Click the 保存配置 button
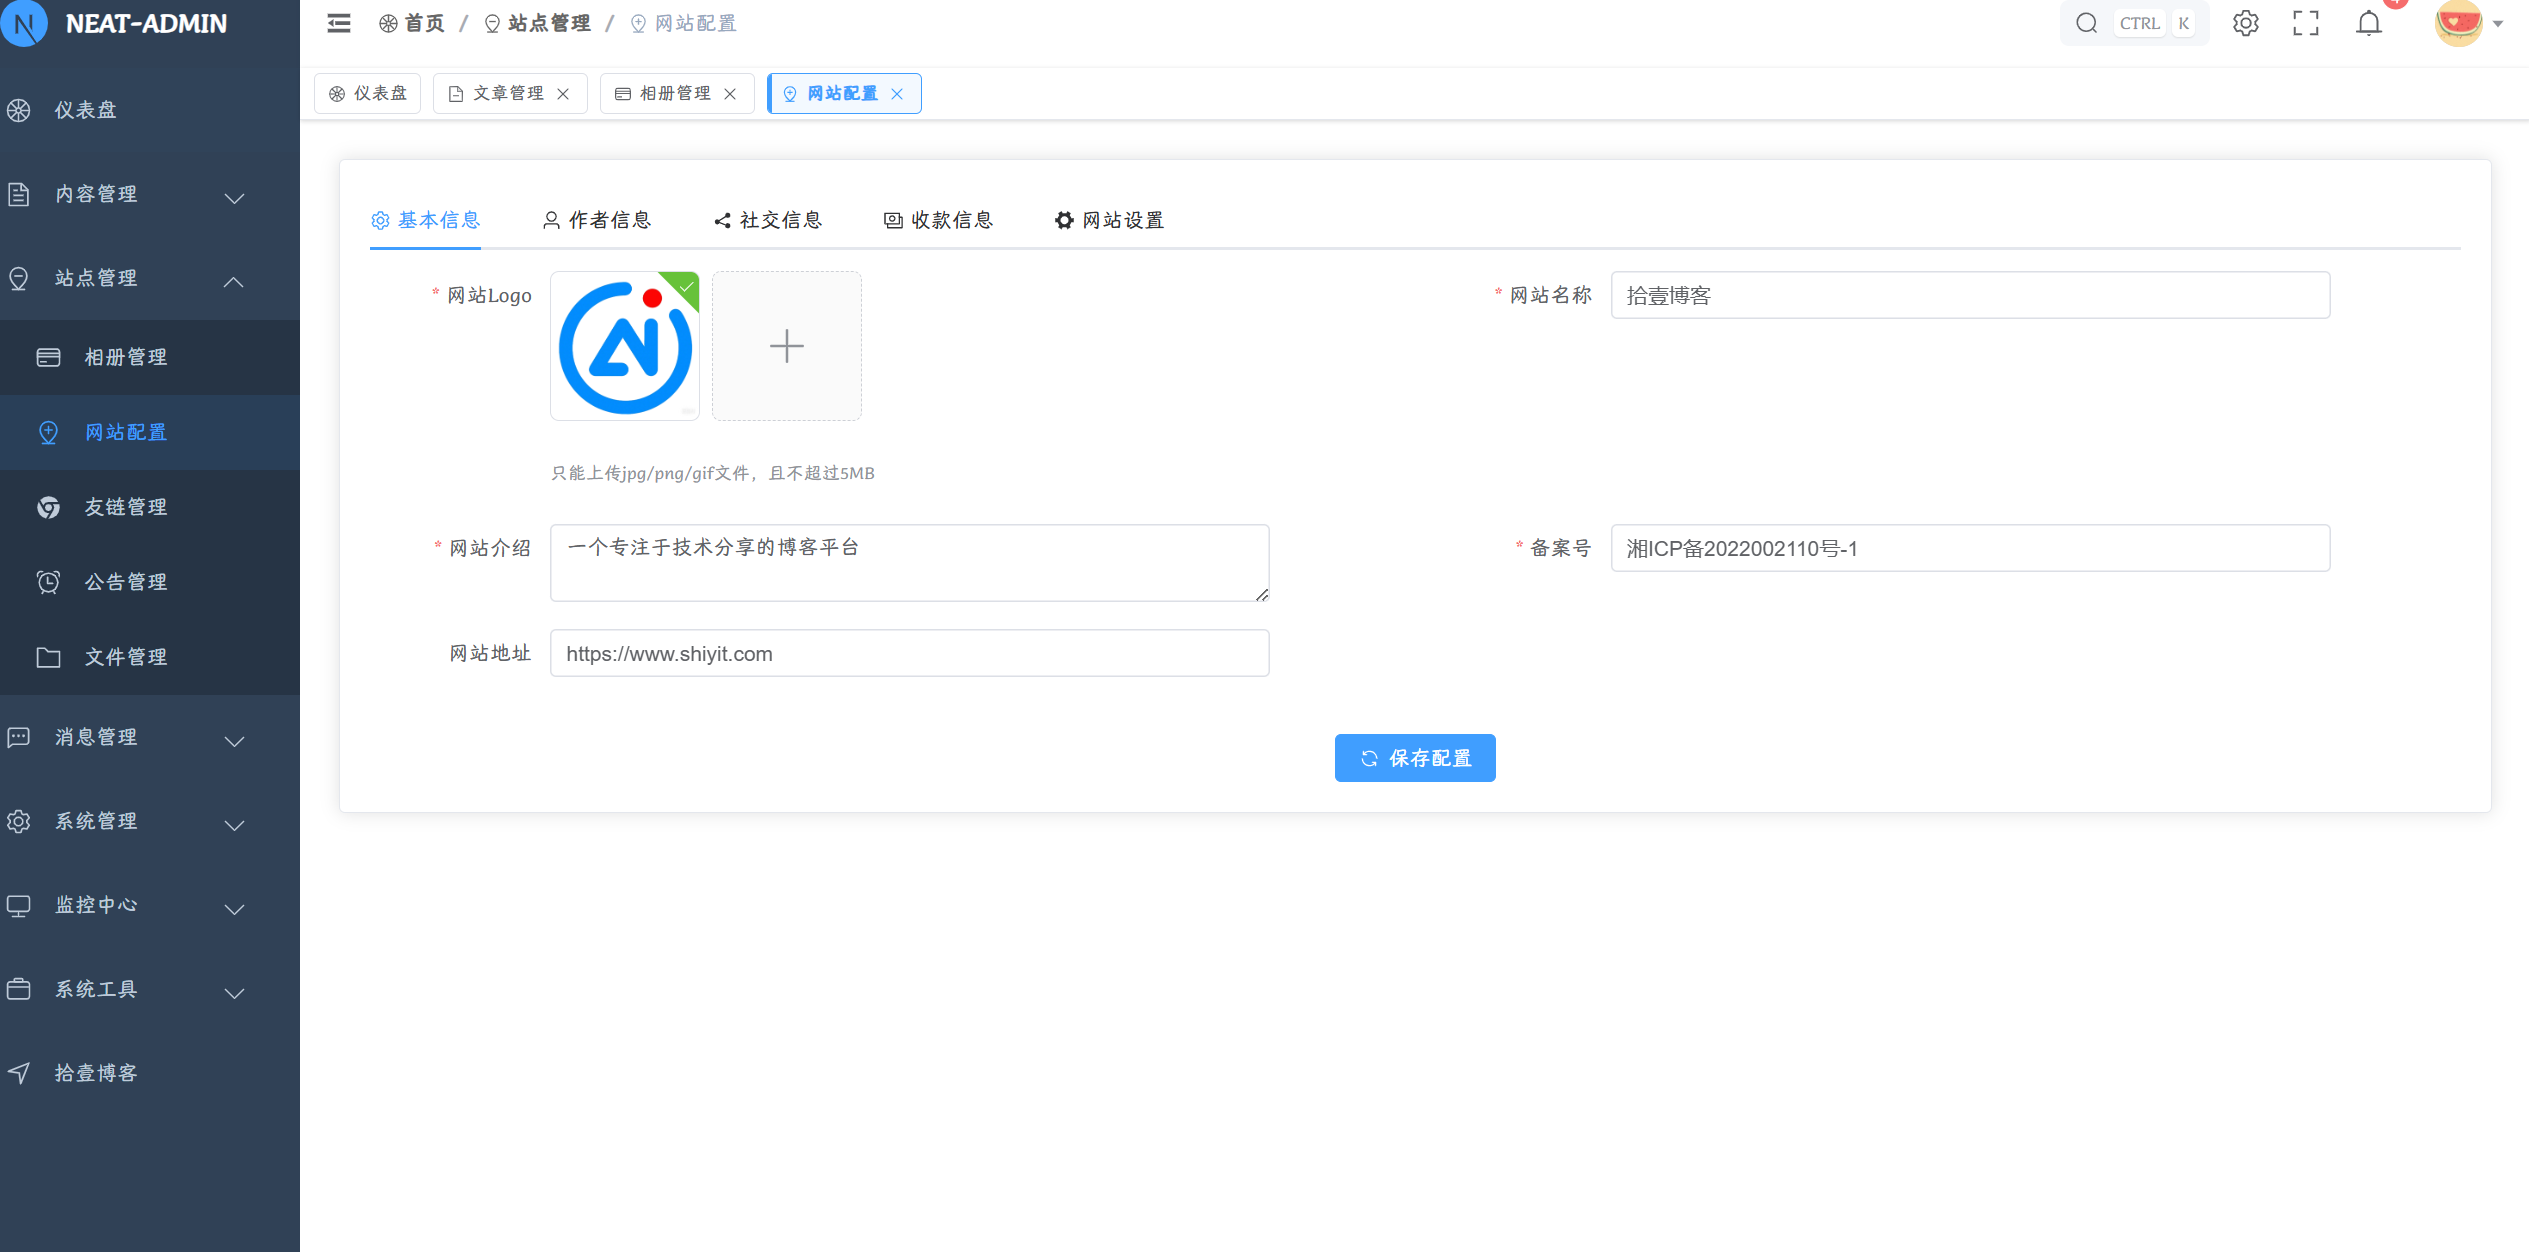Viewport: 2529px width, 1252px height. (1414, 758)
